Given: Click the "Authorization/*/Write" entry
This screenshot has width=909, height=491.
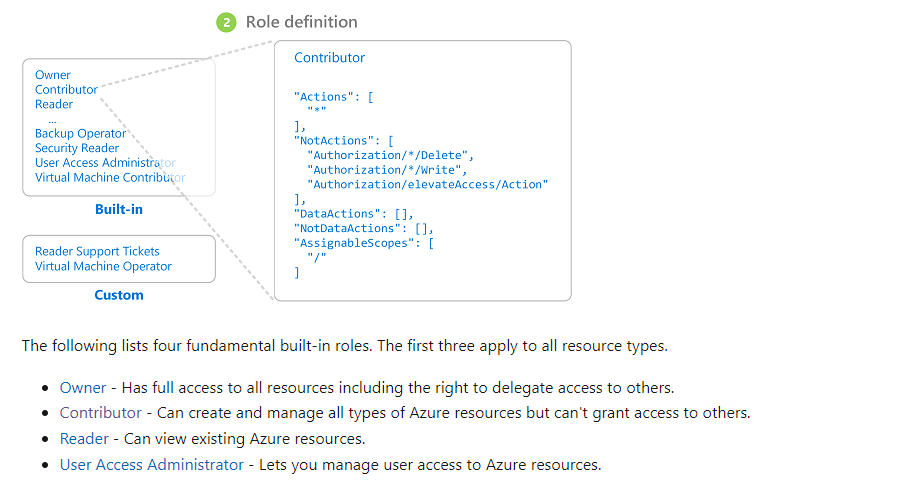Looking at the screenshot, I should pos(387,170).
